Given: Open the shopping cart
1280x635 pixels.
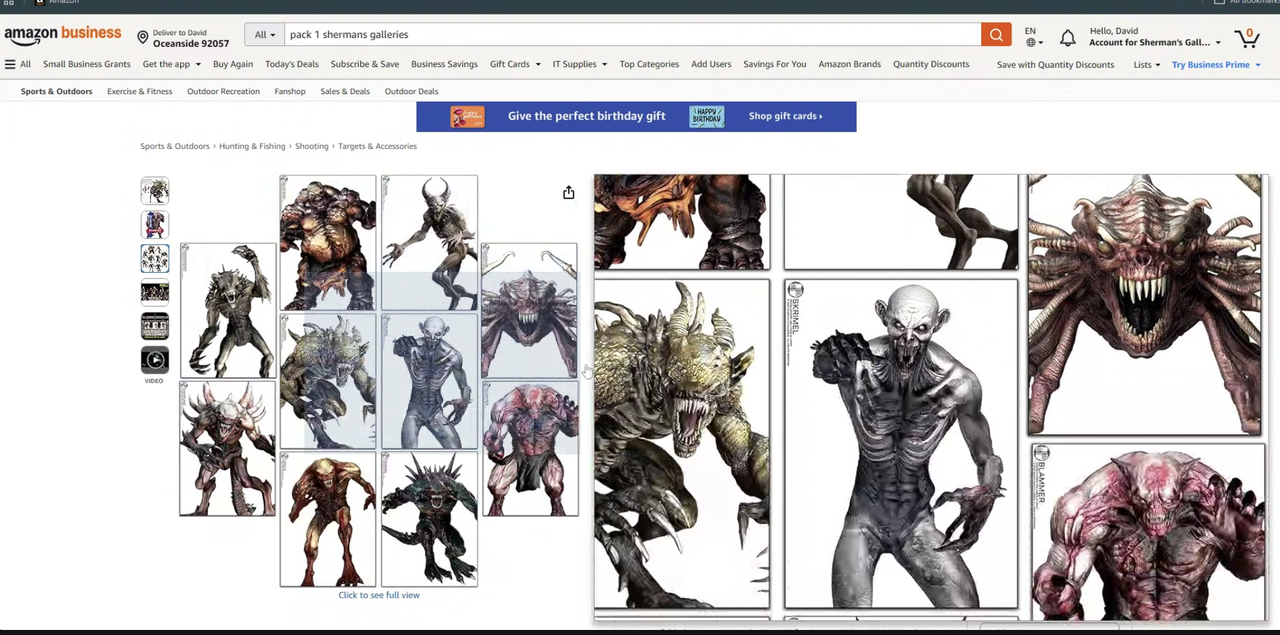Looking at the screenshot, I should (x=1246, y=38).
